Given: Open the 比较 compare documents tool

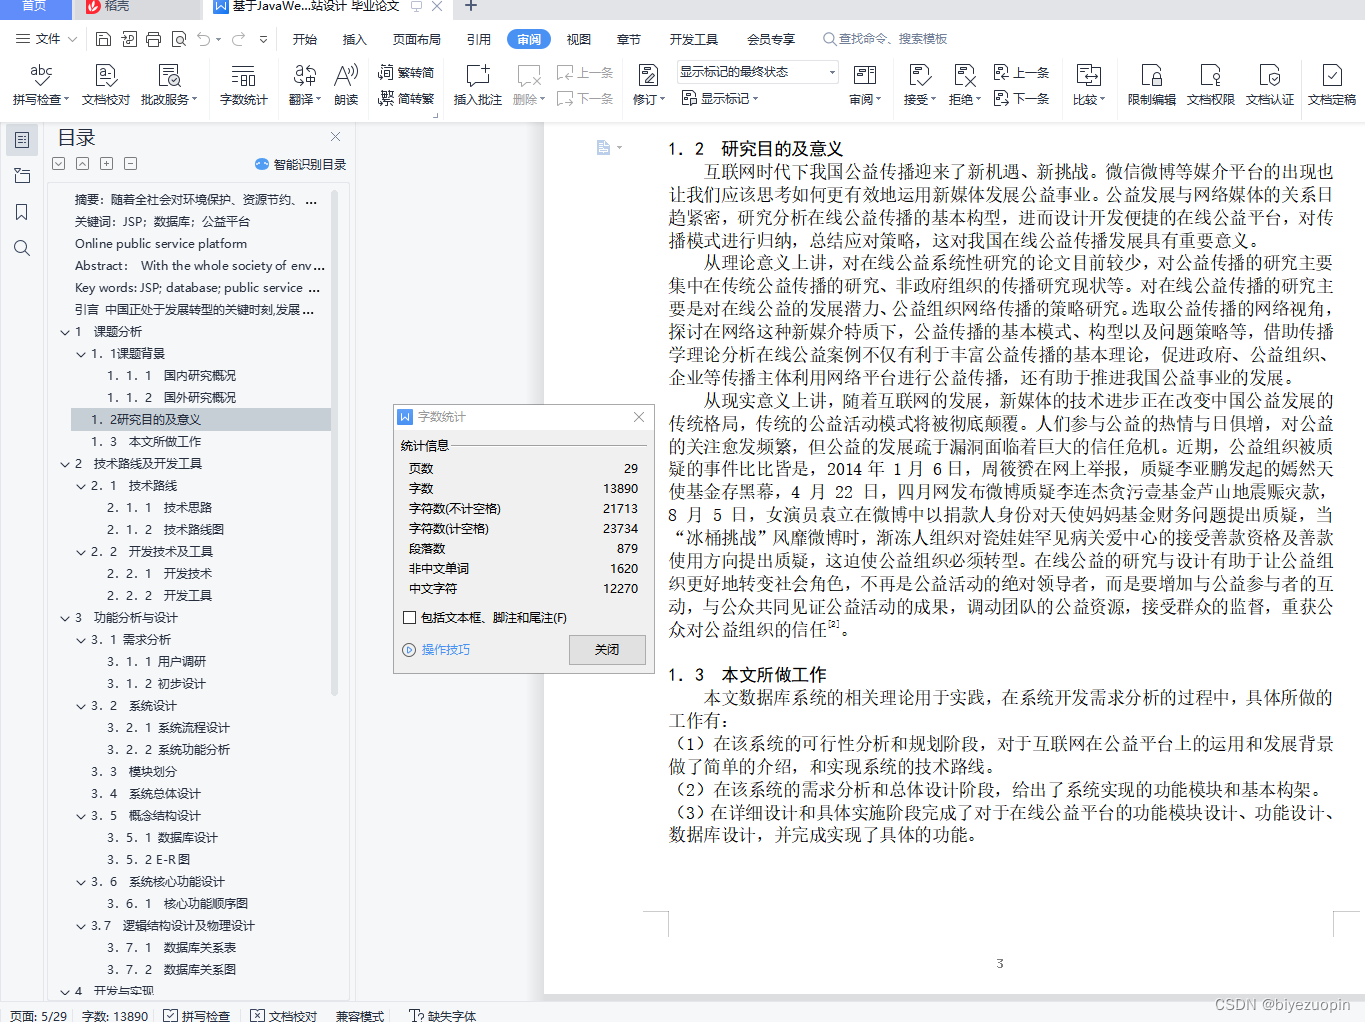Looking at the screenshot, I should 1088,85.
